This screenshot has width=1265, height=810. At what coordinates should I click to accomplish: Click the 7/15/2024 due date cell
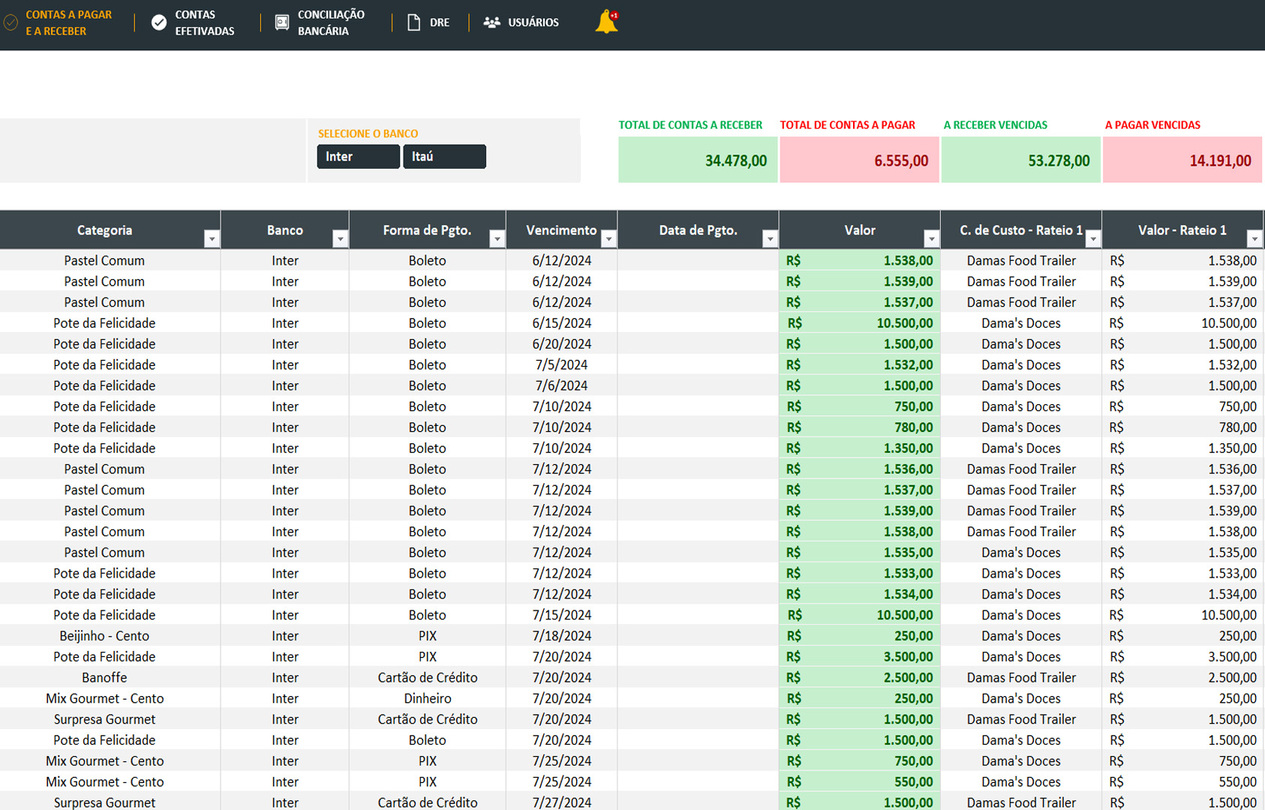(561, 615)
